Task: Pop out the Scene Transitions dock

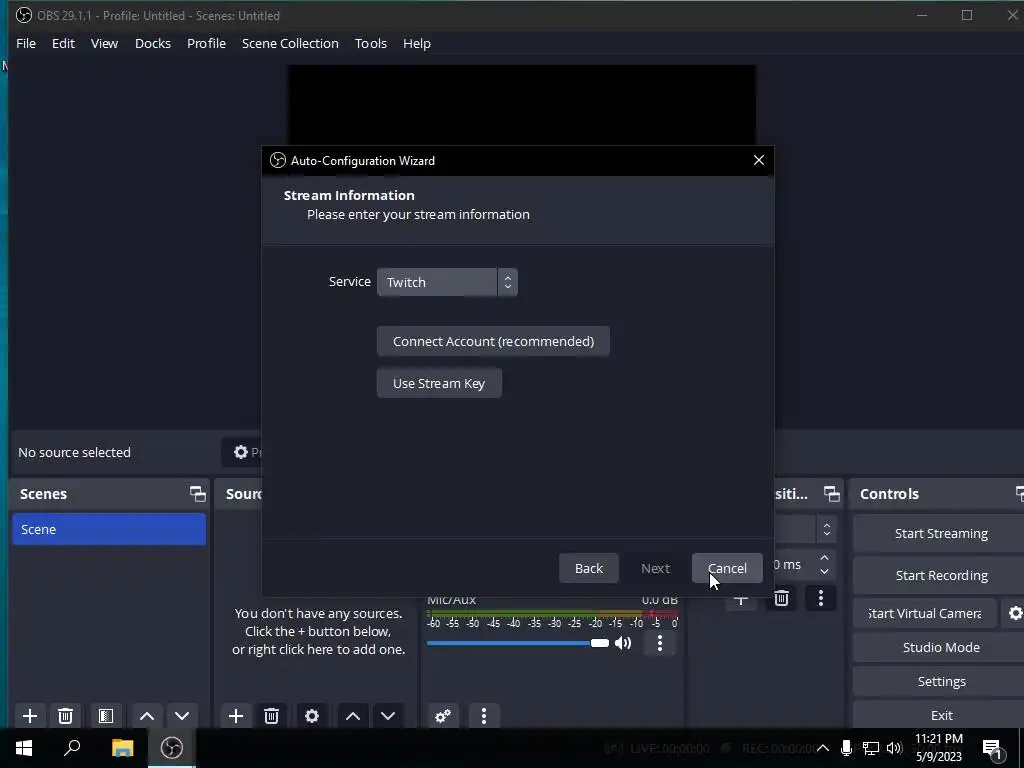Action: click(831, 494)
